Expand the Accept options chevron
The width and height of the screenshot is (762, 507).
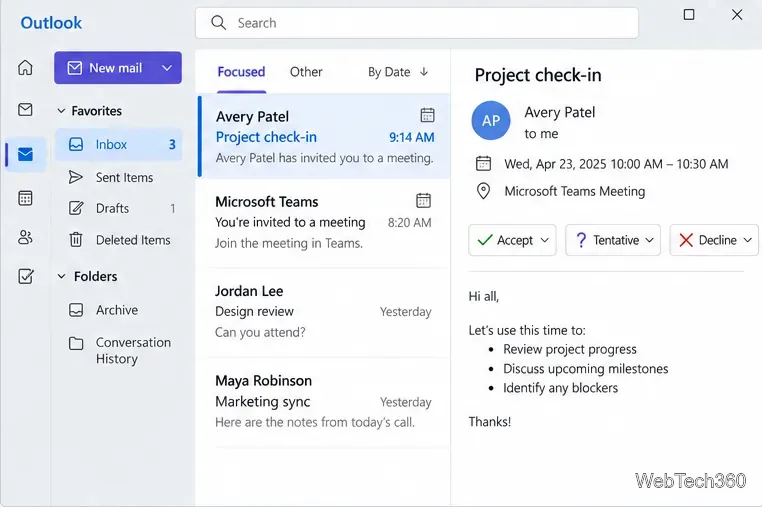click(545, 240)
